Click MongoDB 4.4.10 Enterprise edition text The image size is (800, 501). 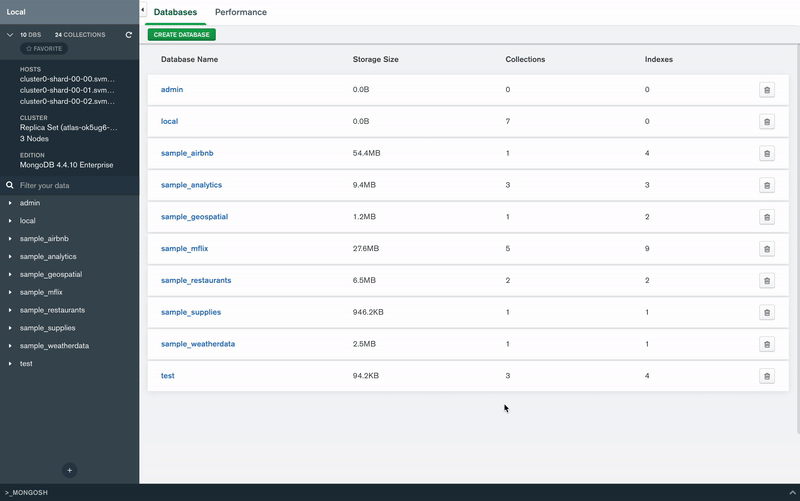[66, 165]
